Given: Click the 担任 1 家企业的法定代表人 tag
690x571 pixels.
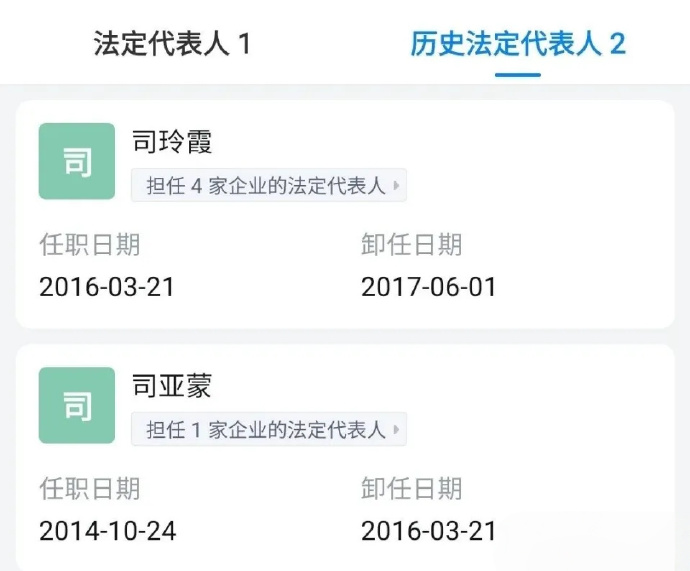Looking at the screenshot, I should 266,430.
